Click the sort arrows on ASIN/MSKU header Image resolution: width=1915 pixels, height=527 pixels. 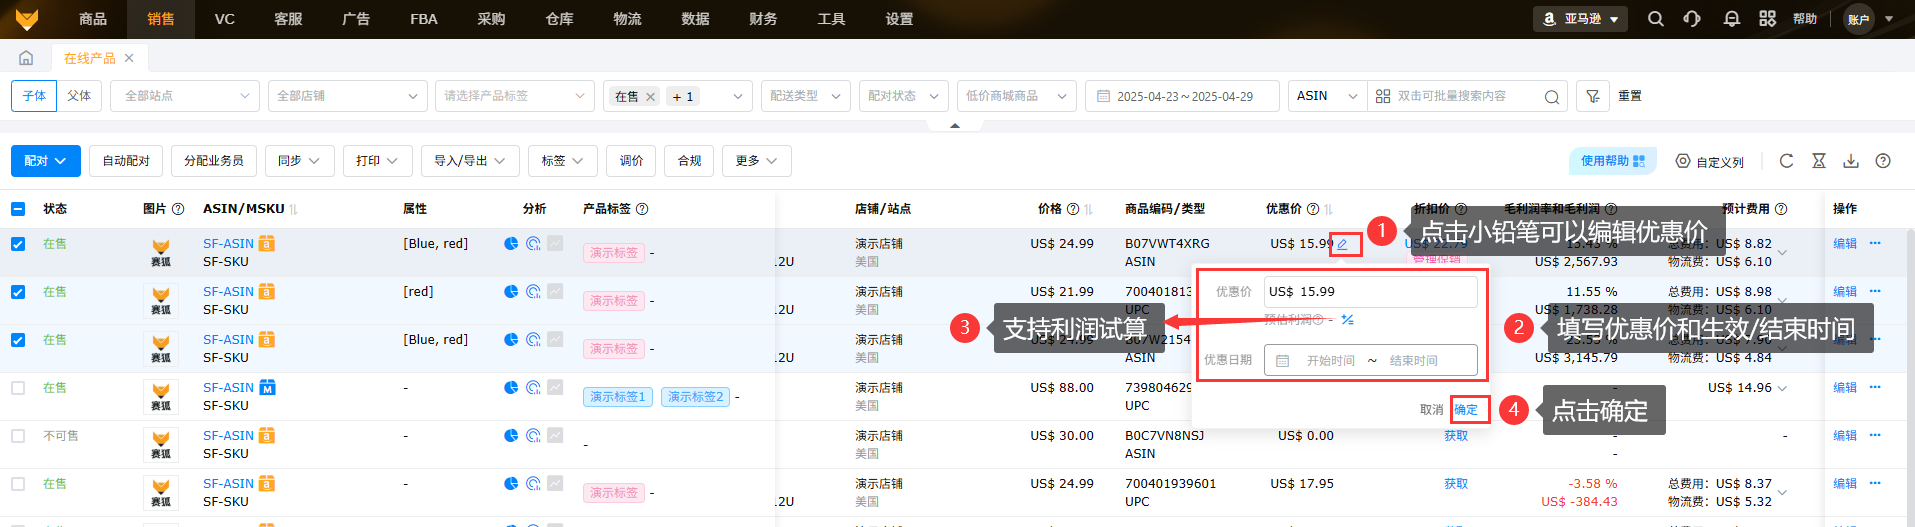[293, 209]
